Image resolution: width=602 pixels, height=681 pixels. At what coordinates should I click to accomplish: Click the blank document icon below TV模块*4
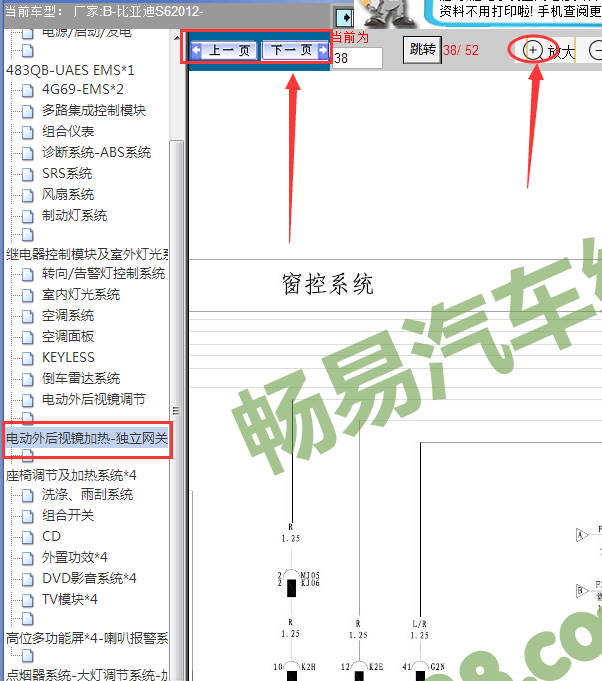click(28, 618)
